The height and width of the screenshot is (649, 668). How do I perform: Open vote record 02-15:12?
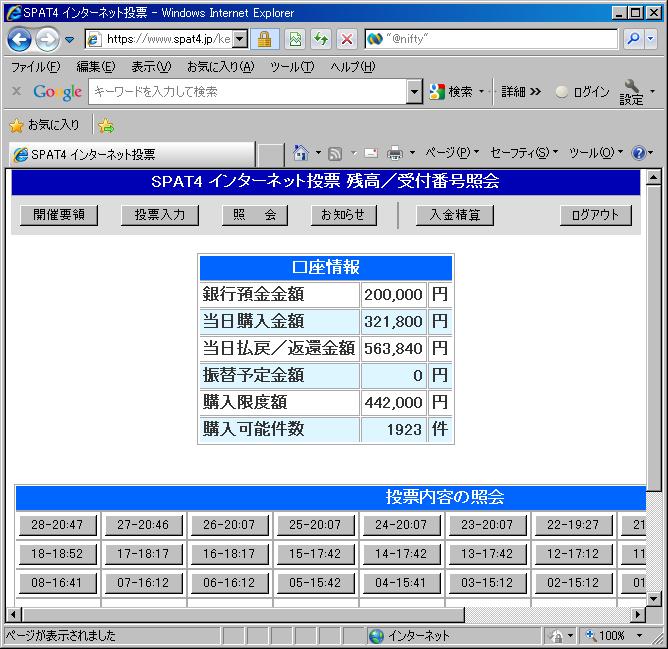click(573, 583)
